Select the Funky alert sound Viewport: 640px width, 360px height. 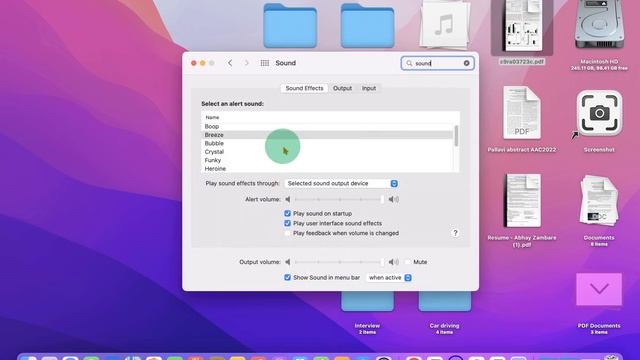tap(327, 160)
